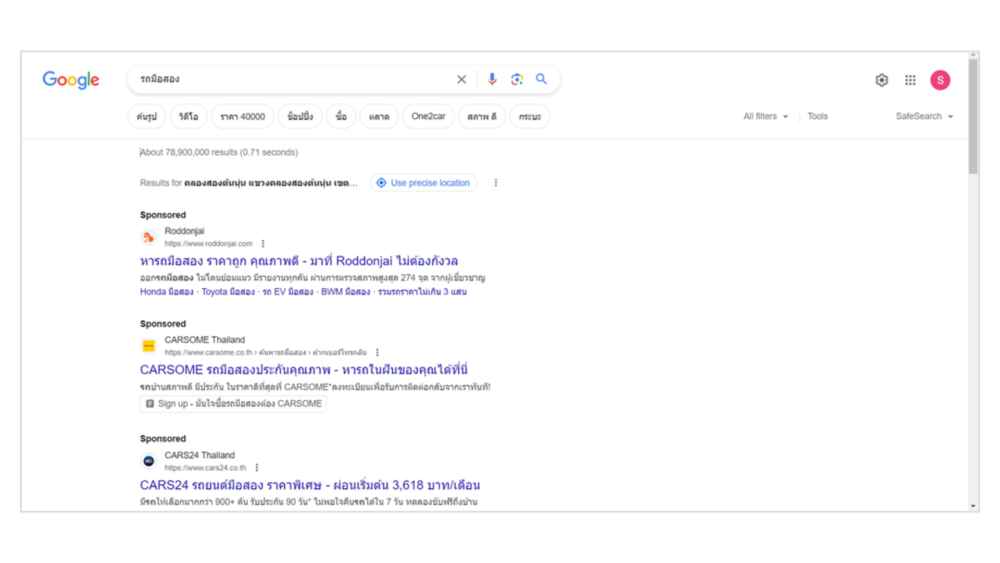Open CARS24 ad three-dot menu
Screen dimensions: 1000x563
pyautogui.click(x=256, y=467)
